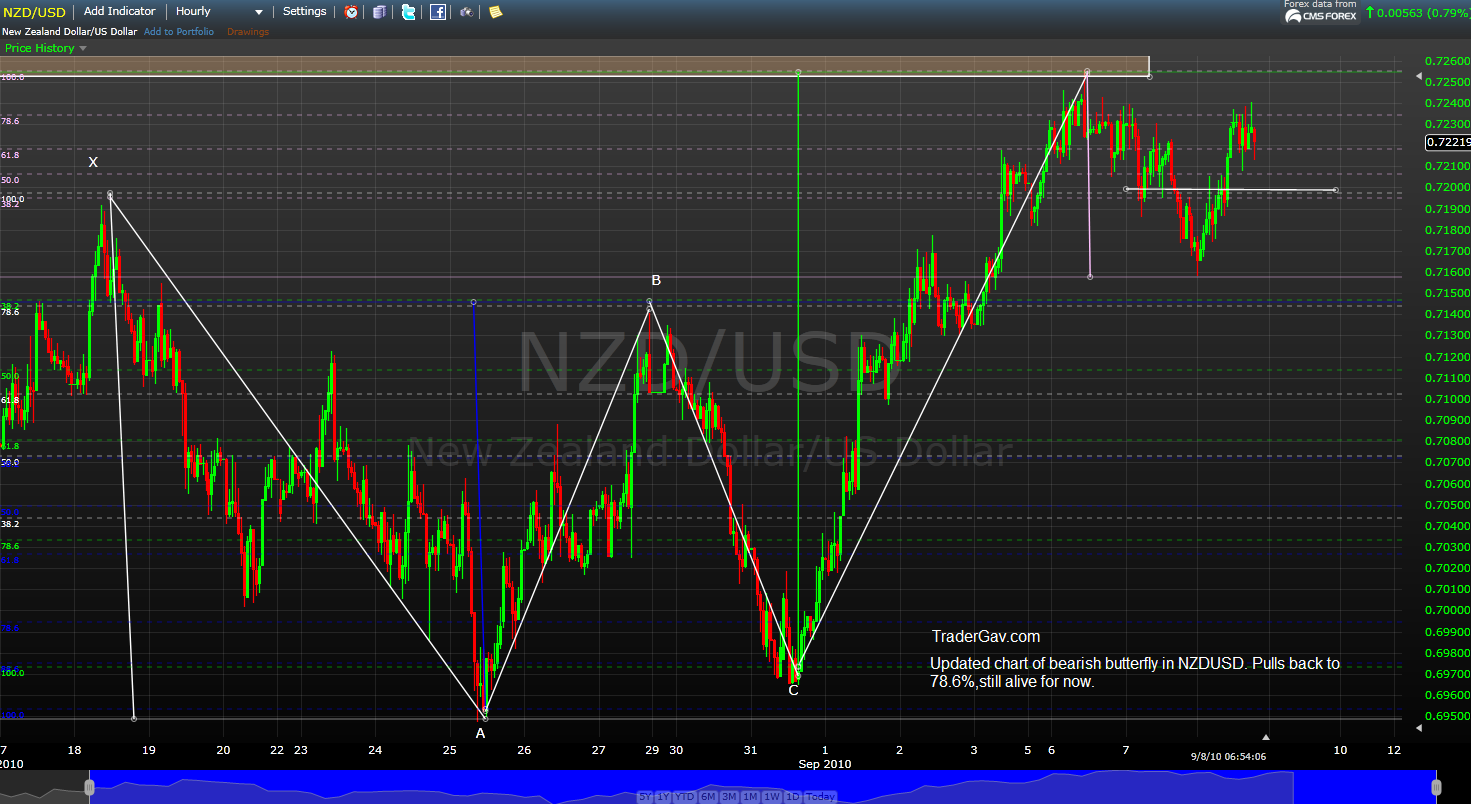Click the right handle of range slider
1471x804 pixels.
tap(1436, 787)
